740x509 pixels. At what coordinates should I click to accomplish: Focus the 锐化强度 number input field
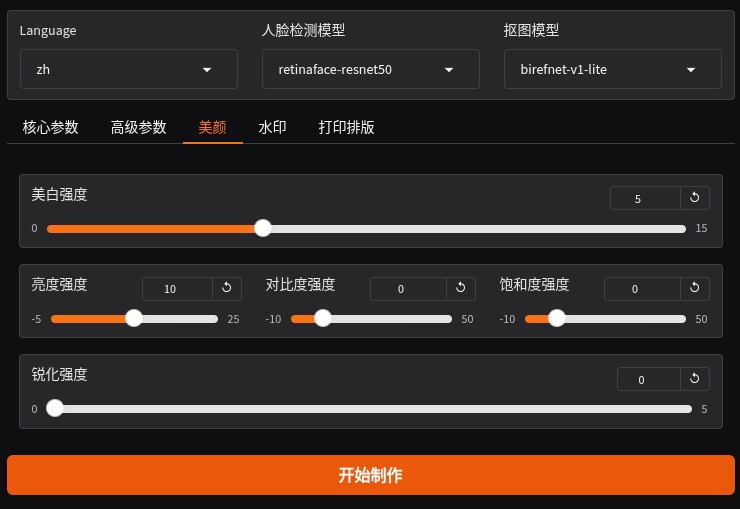click(649, 379)
